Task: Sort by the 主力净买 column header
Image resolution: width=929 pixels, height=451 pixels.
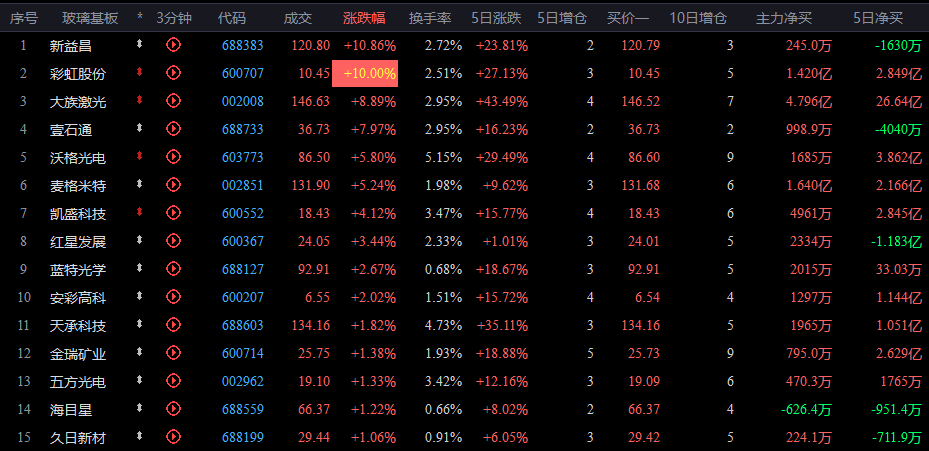Action: click(x=784, y=18)
